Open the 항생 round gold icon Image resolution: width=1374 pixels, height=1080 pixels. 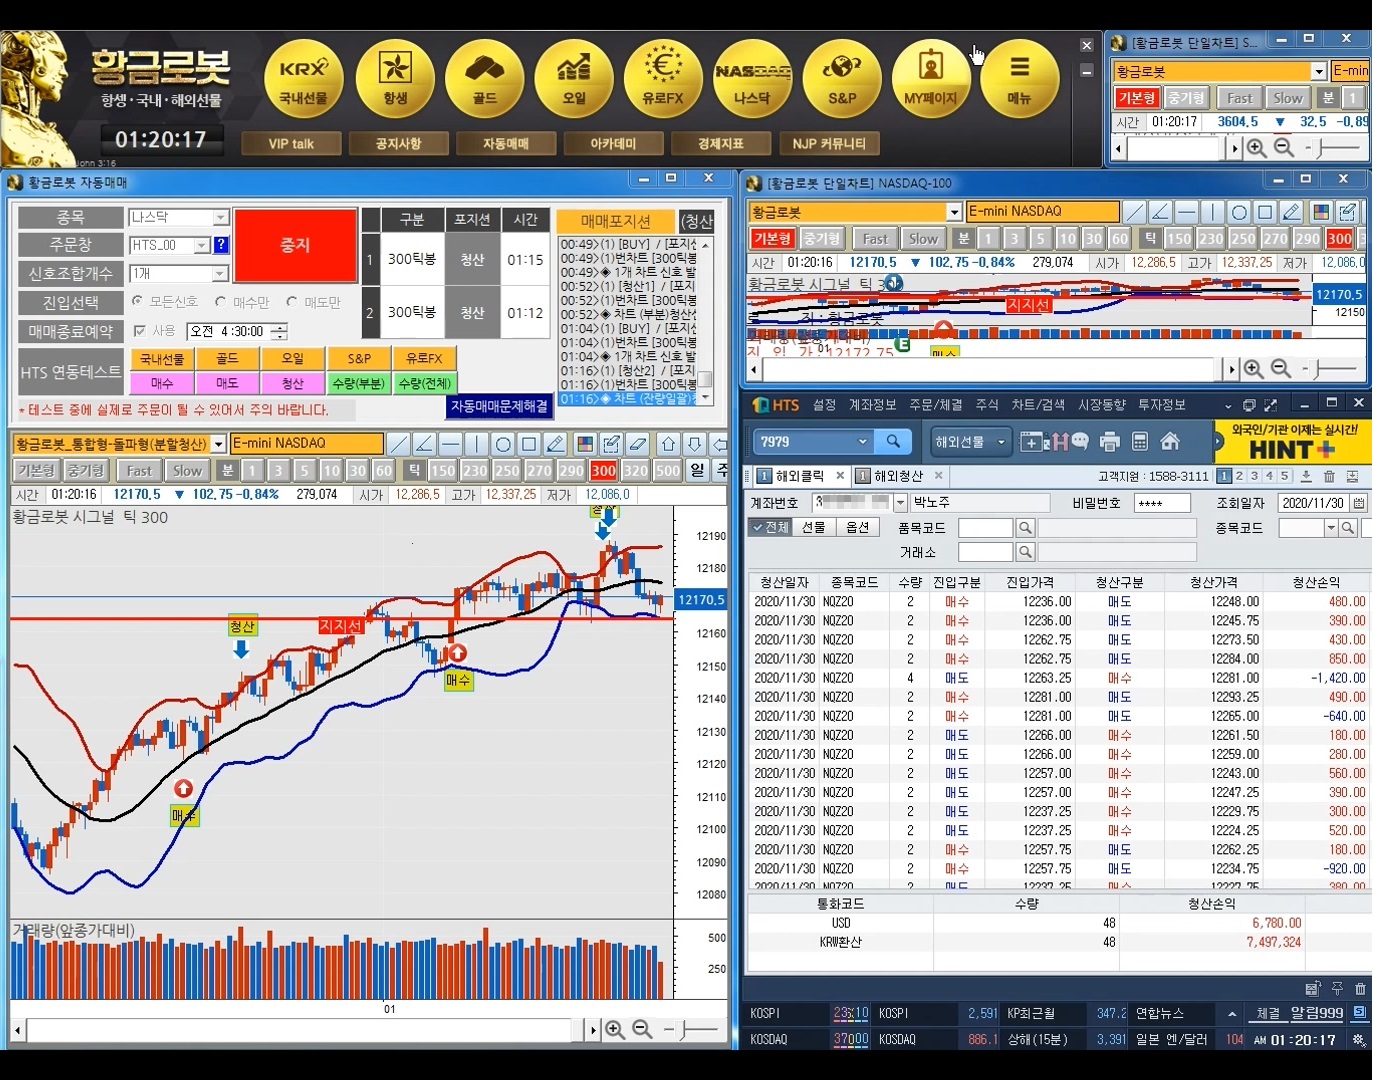pos(395,78)
